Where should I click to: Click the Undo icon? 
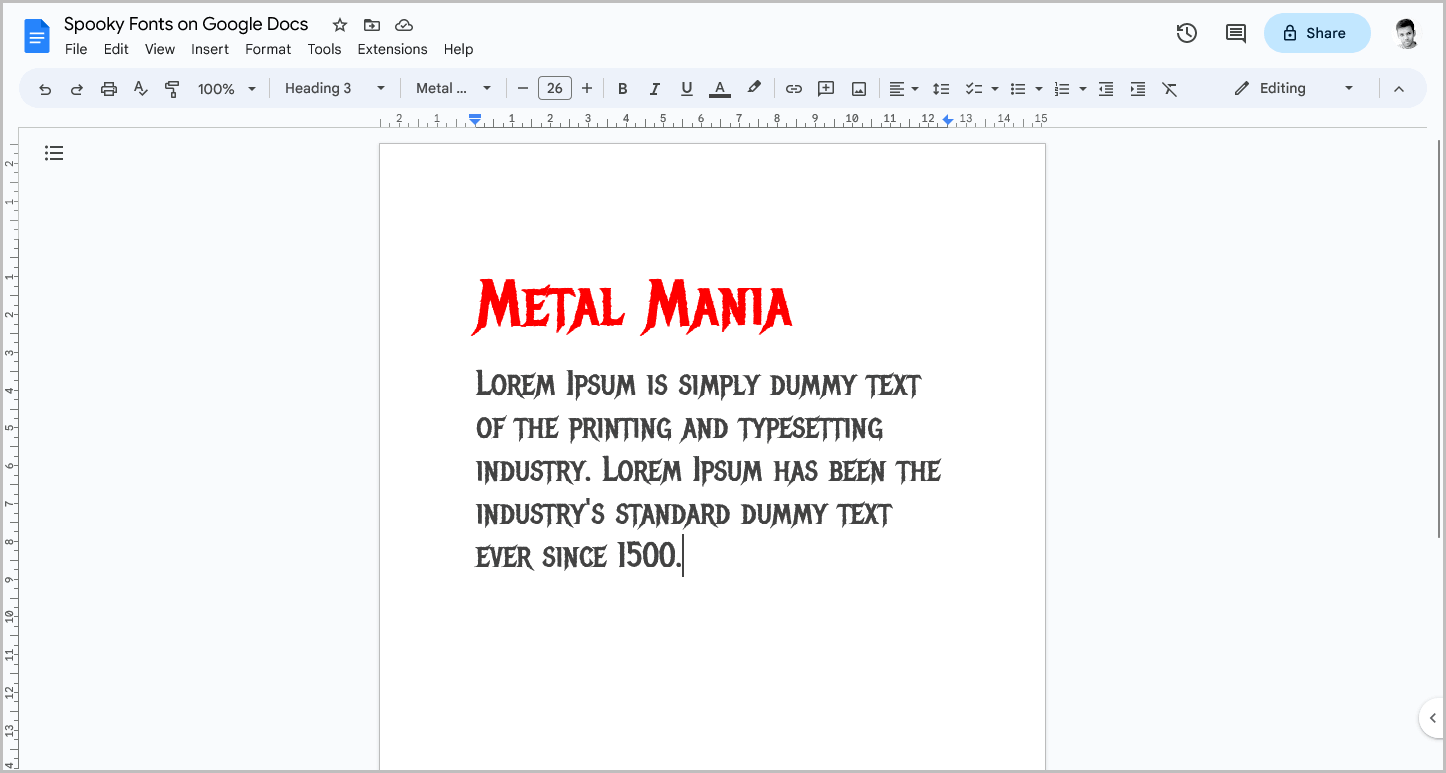[x=45, y=88]
